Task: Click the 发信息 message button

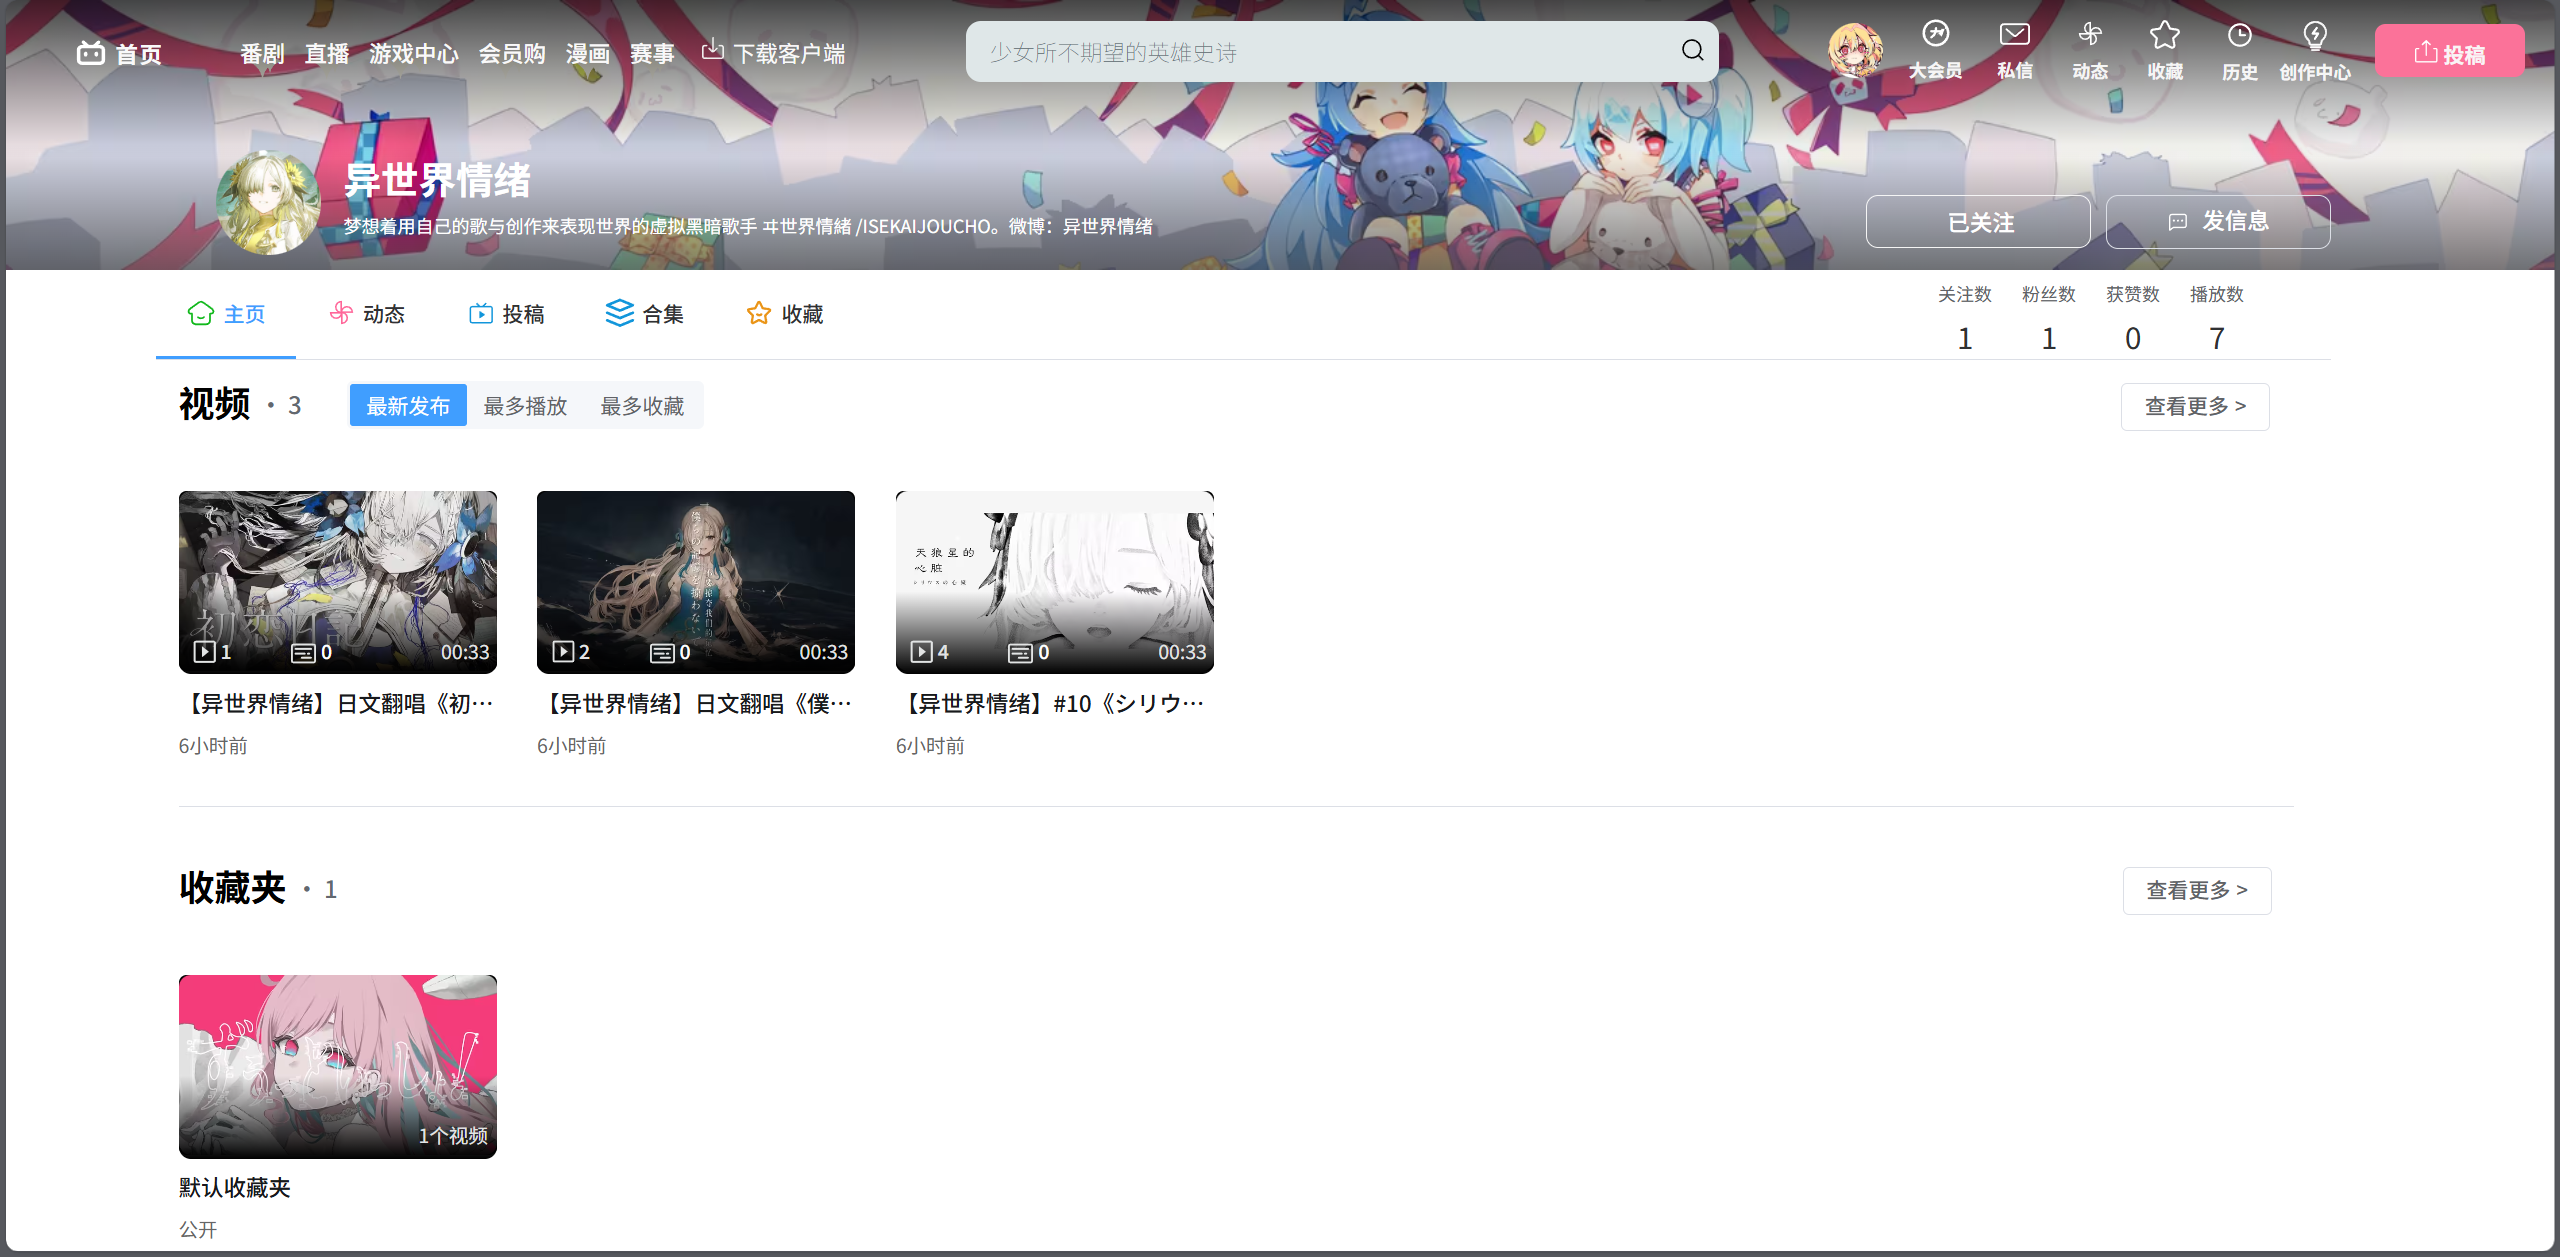Action: [x=2217, y=222]
